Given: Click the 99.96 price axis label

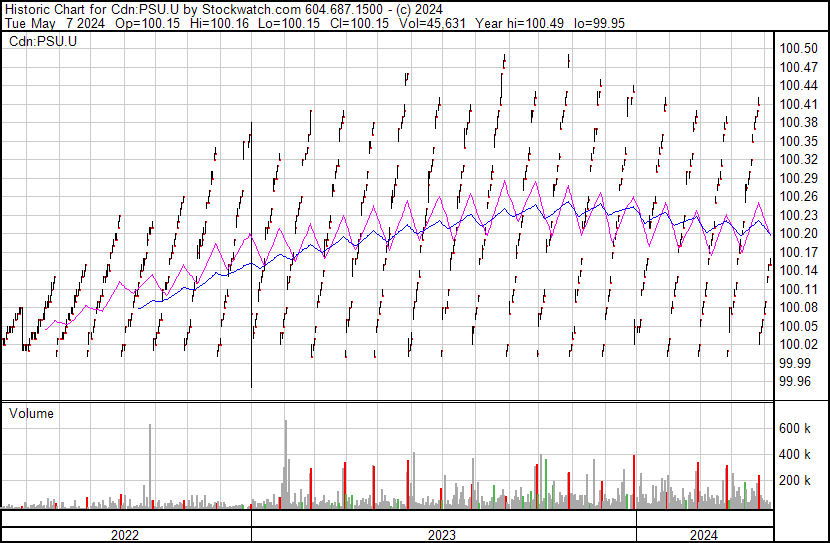Looking at the screenshot, I should 795,382.
